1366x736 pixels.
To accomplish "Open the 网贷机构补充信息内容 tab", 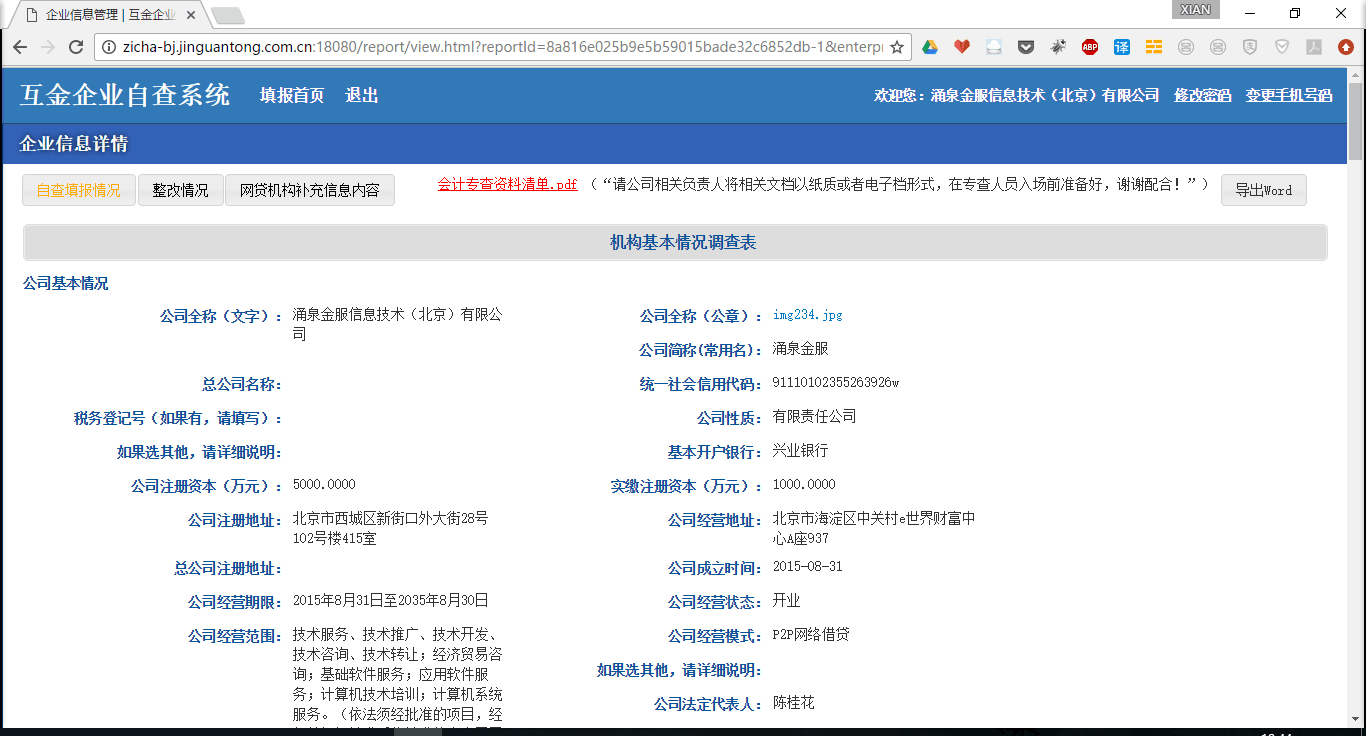I will tap(310, 190).
